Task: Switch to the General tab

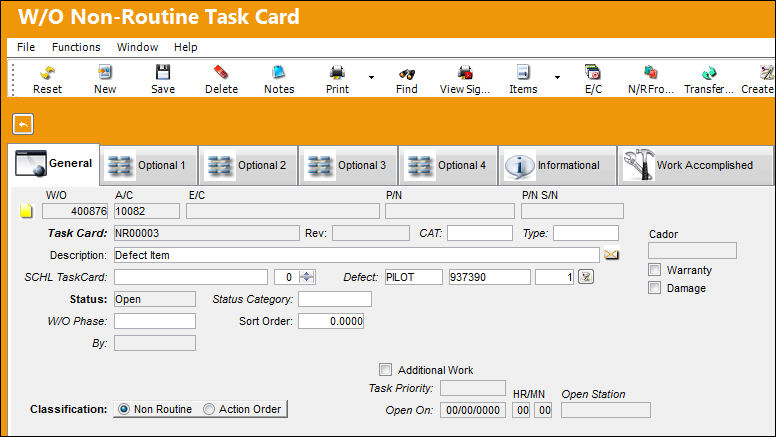Action: (54, 164)
